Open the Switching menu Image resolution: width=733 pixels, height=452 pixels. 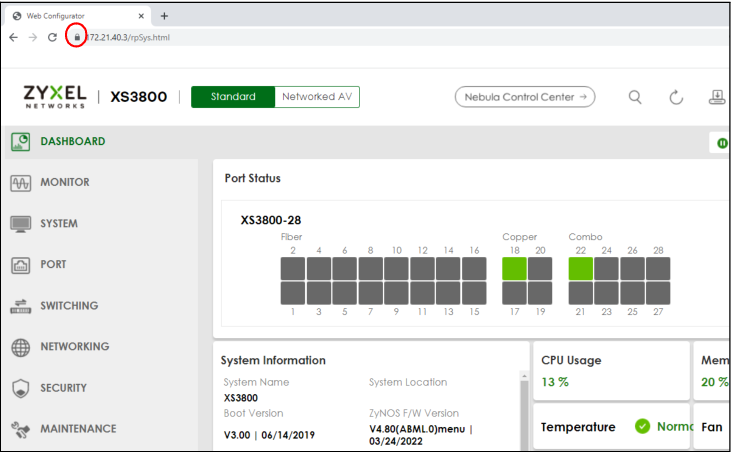[x=69, y=306]
